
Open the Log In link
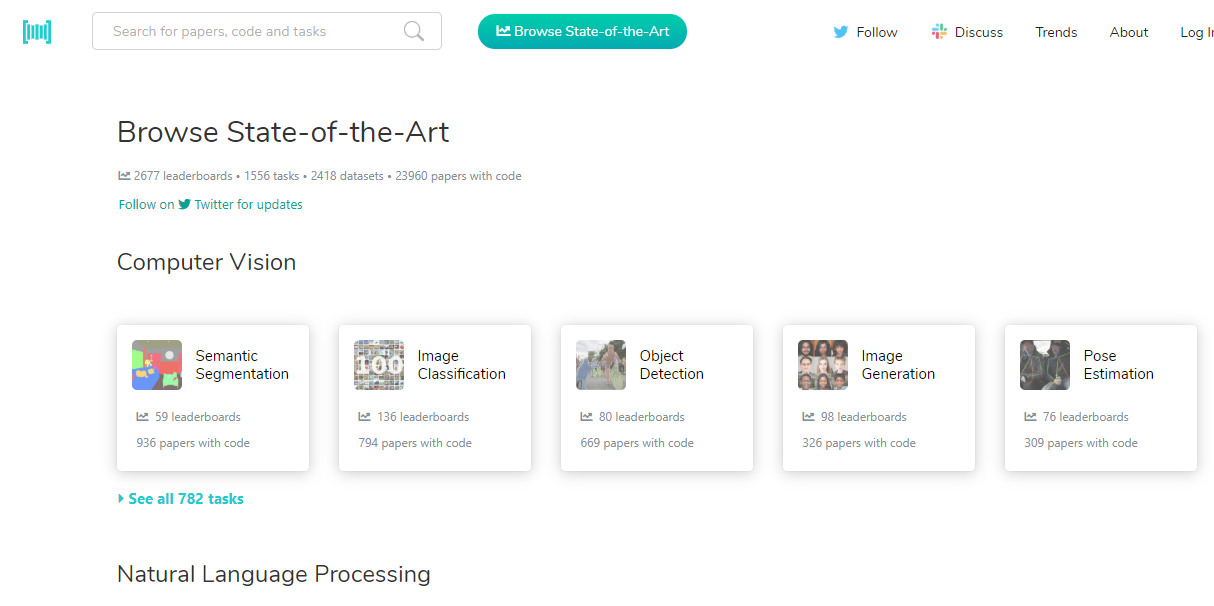point(1196,32)
